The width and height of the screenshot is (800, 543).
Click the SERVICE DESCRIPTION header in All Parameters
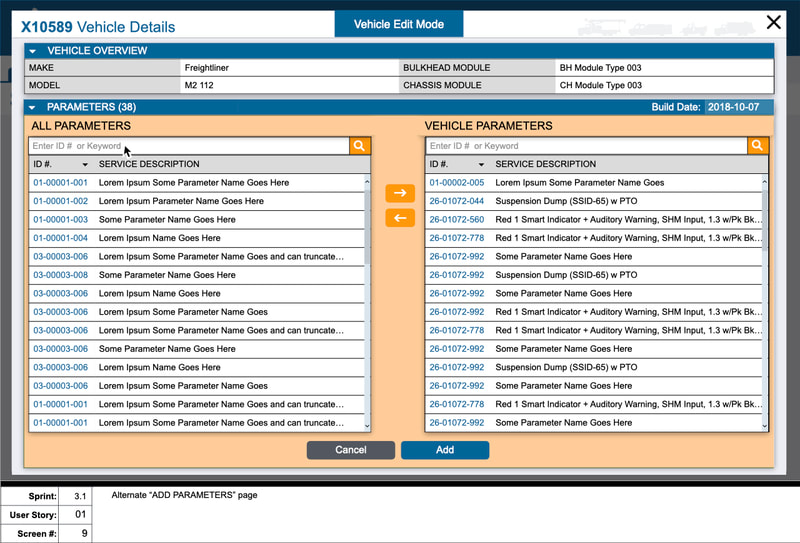click(149, 164)
